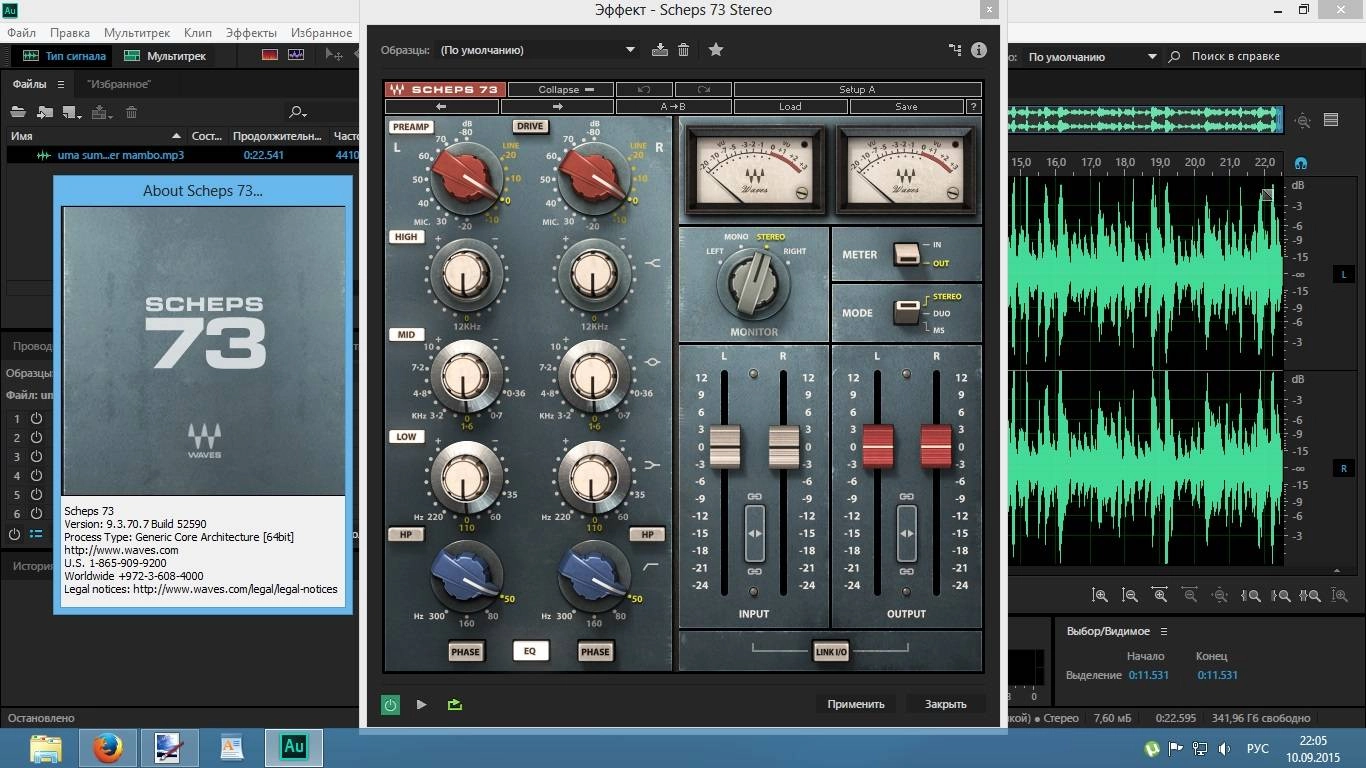Screen dimensions: 1366x768
Task: Open new file dropdown in Files panel
Action: point(72,112)
